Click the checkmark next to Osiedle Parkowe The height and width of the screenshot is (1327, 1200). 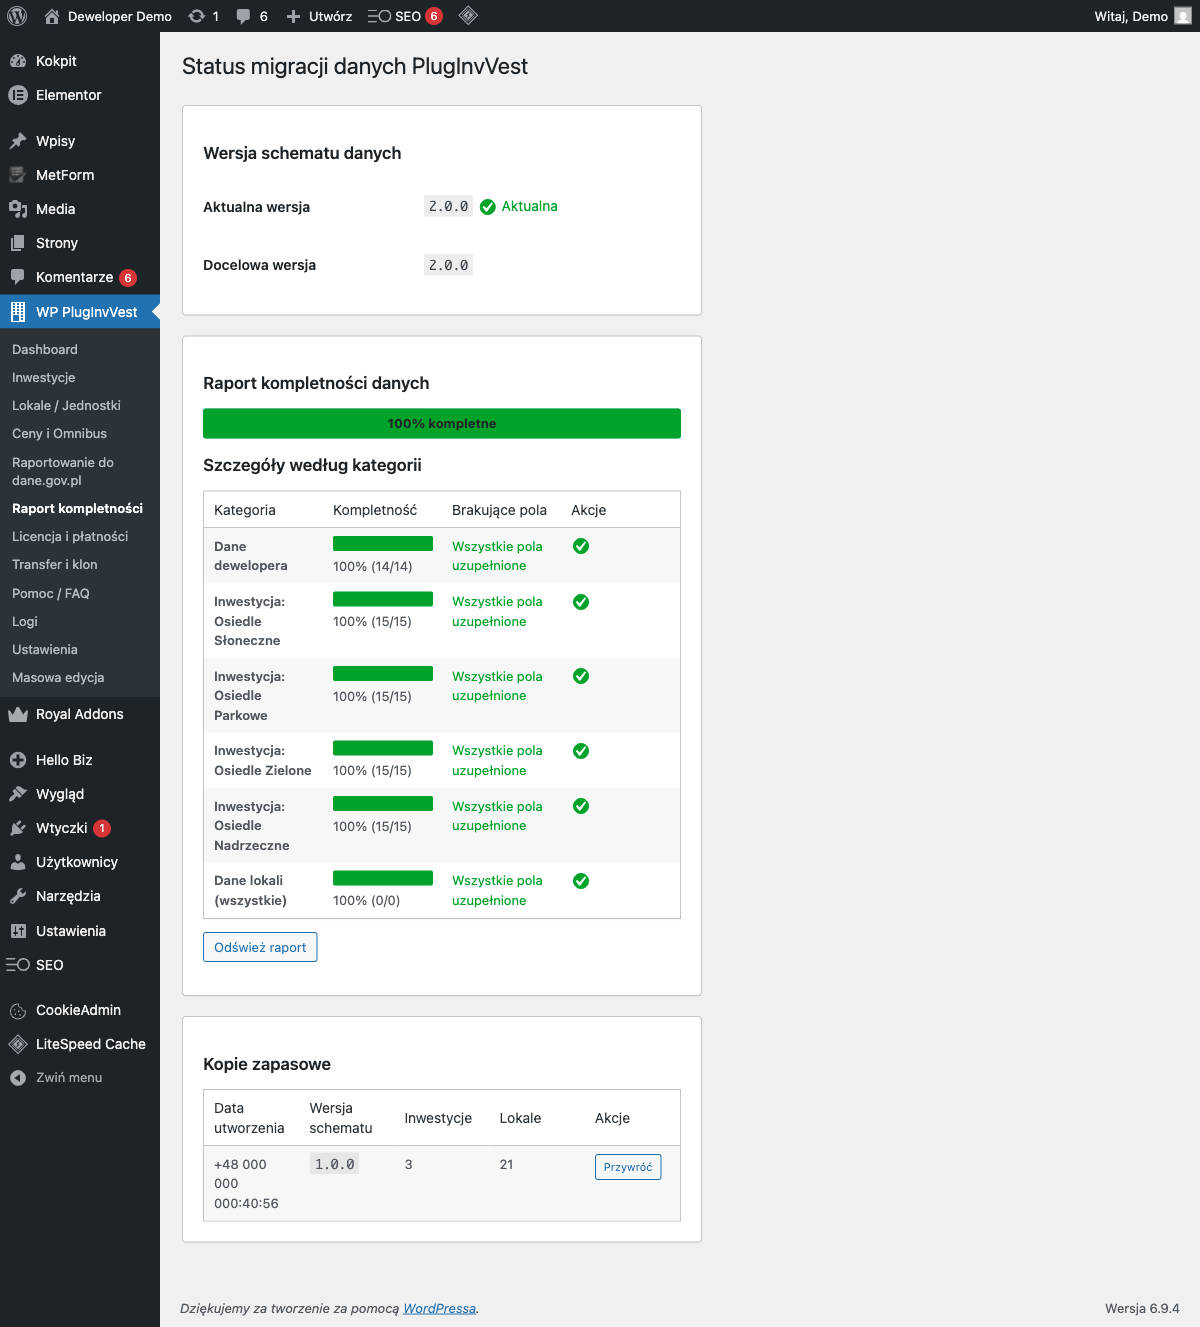click(580, 676)
